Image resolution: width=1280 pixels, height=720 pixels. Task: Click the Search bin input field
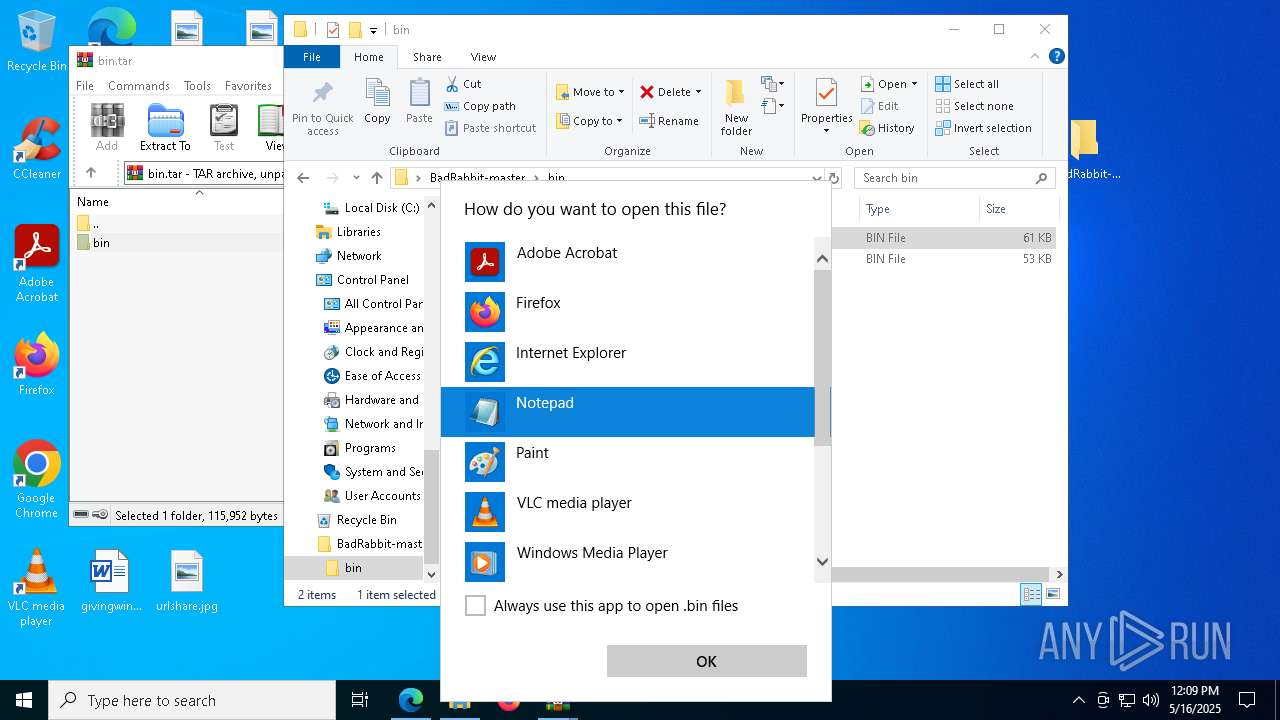tap(945, 178)
